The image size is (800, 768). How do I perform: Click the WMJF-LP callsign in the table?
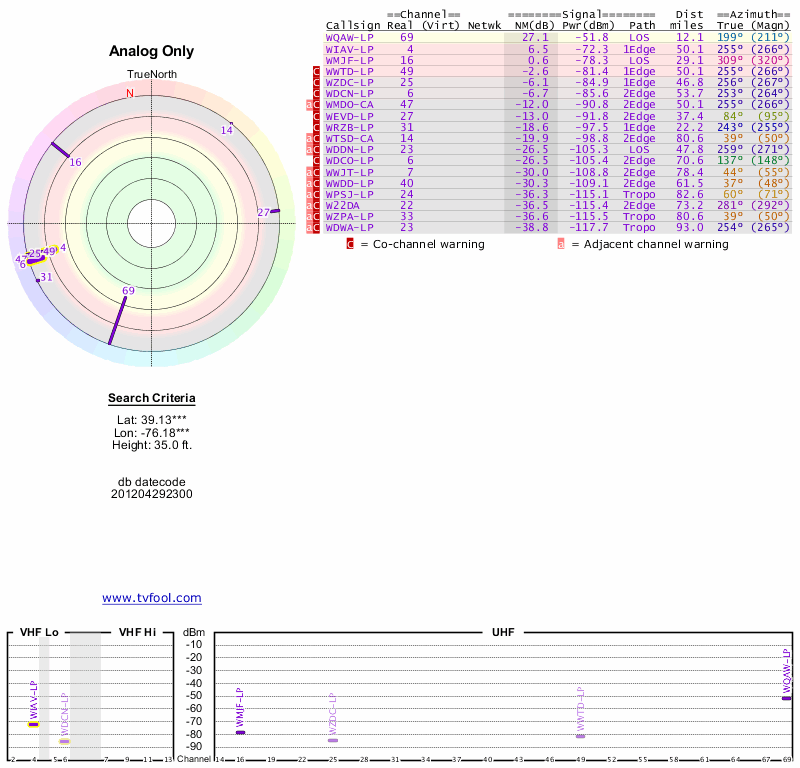tap(349, 60)
